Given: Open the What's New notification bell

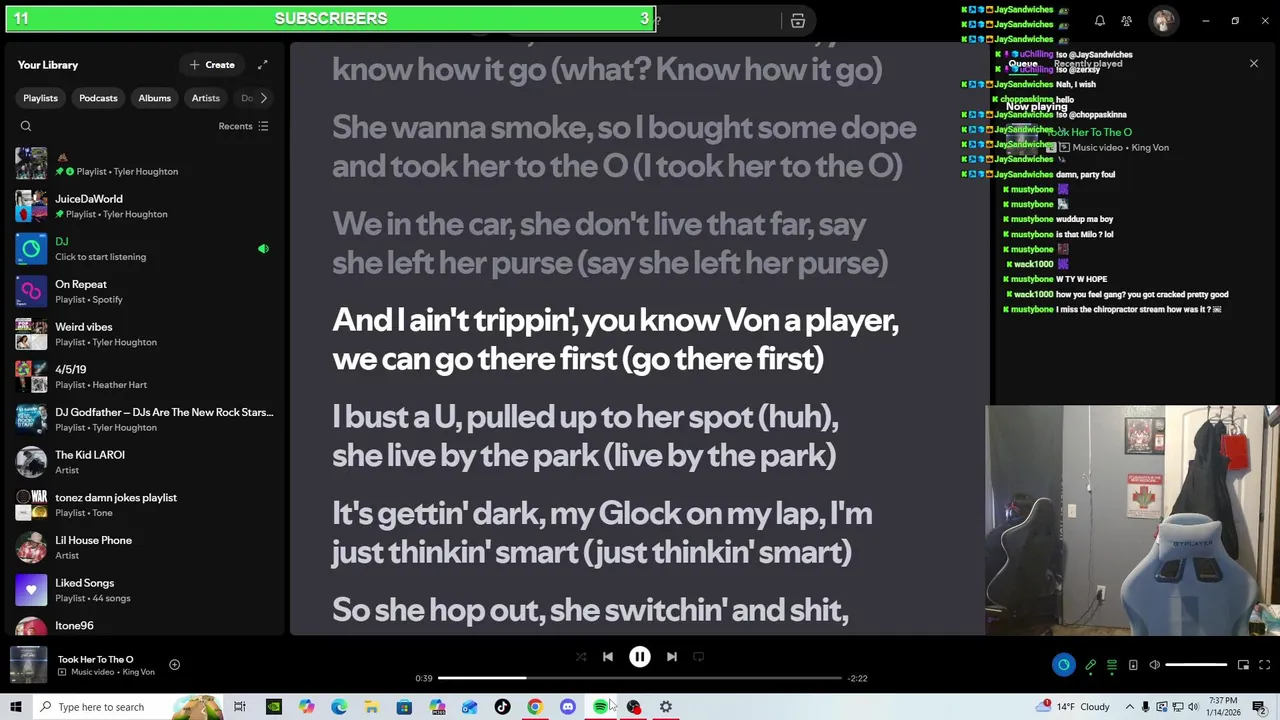Looking at the screenshot, I should click(x=1100, y=21).
